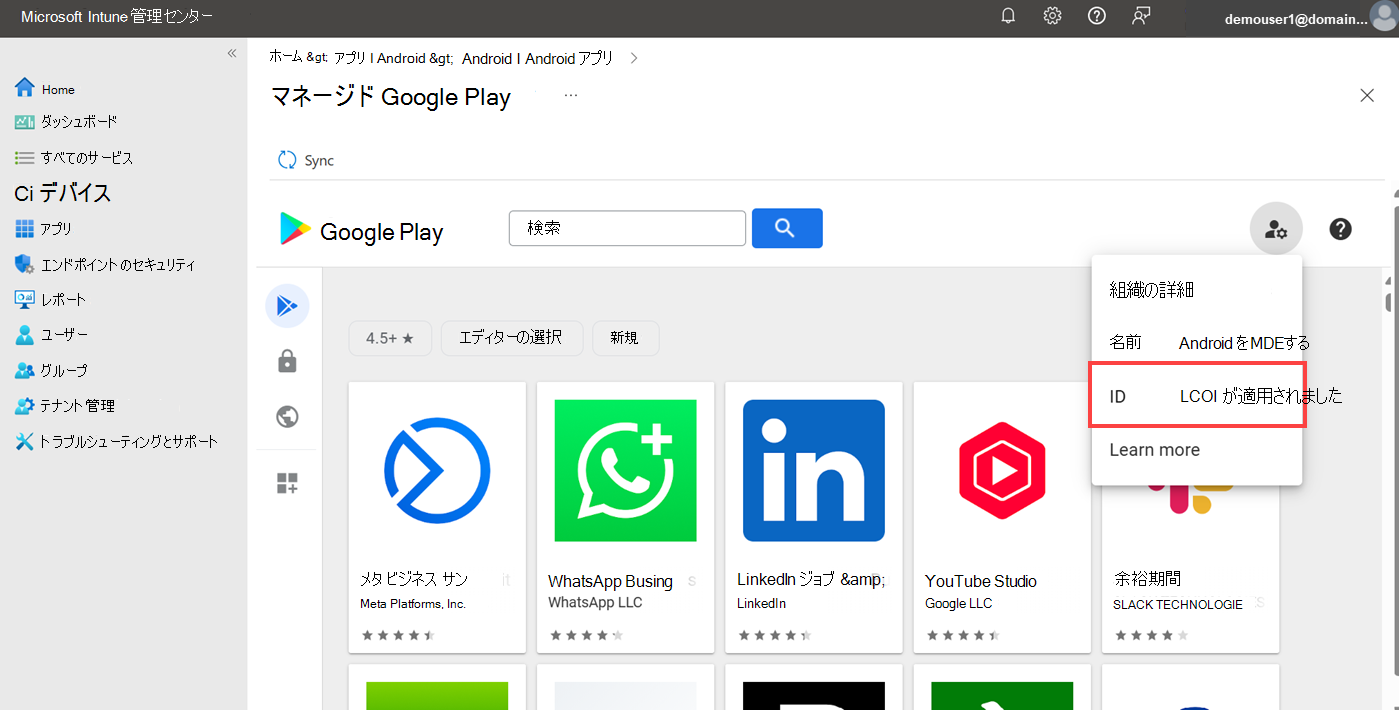Click Learn more in organization popup
1399x710 pixels.
click(1154, 450)
